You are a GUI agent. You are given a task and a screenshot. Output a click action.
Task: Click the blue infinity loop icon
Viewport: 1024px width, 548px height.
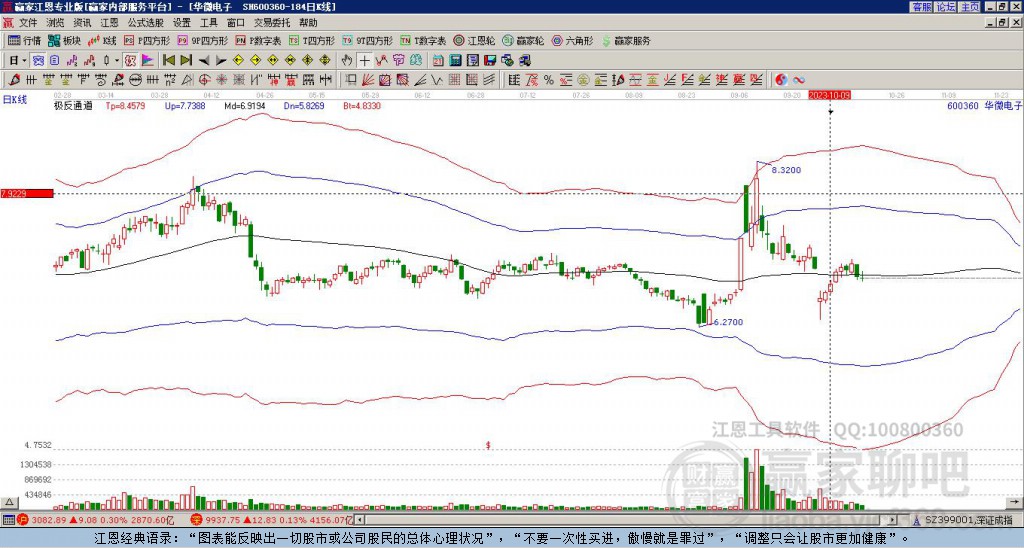[799, 80]
